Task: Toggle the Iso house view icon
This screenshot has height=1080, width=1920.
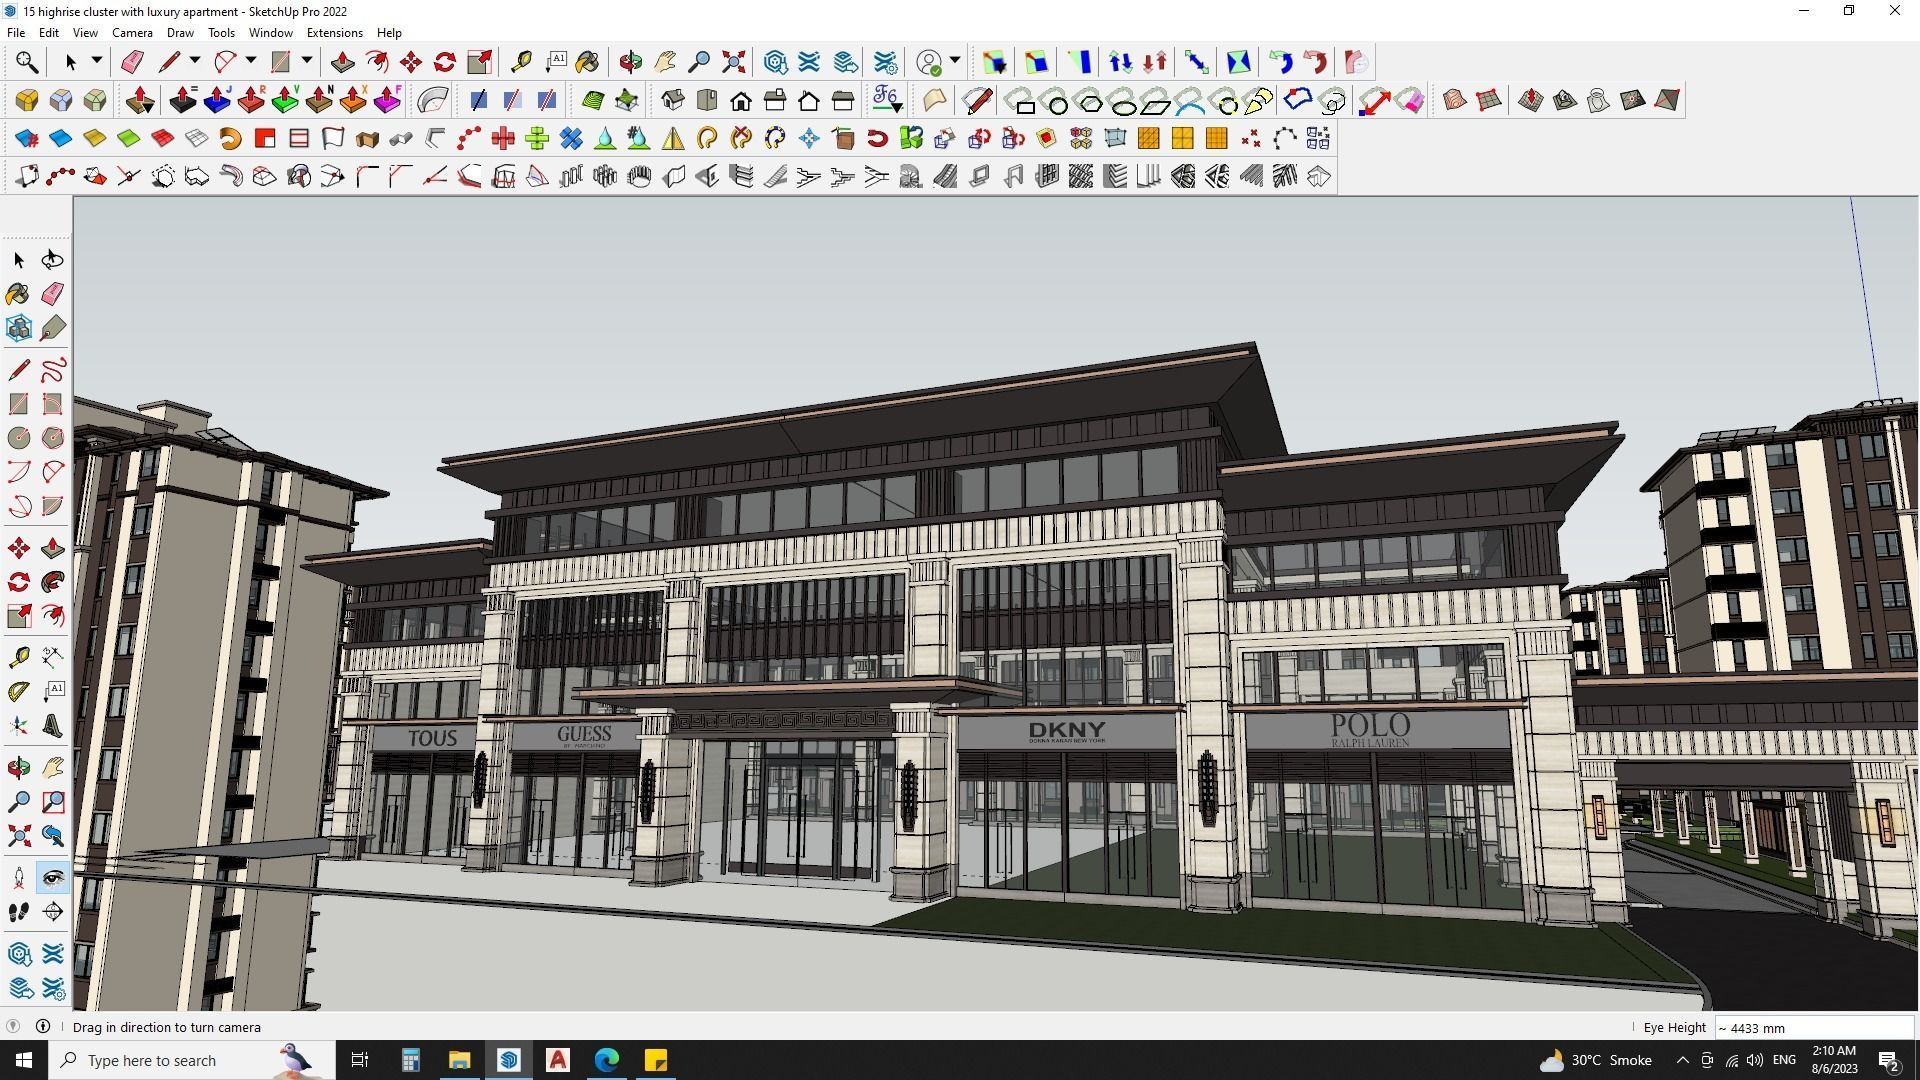Action: [673, 100]
